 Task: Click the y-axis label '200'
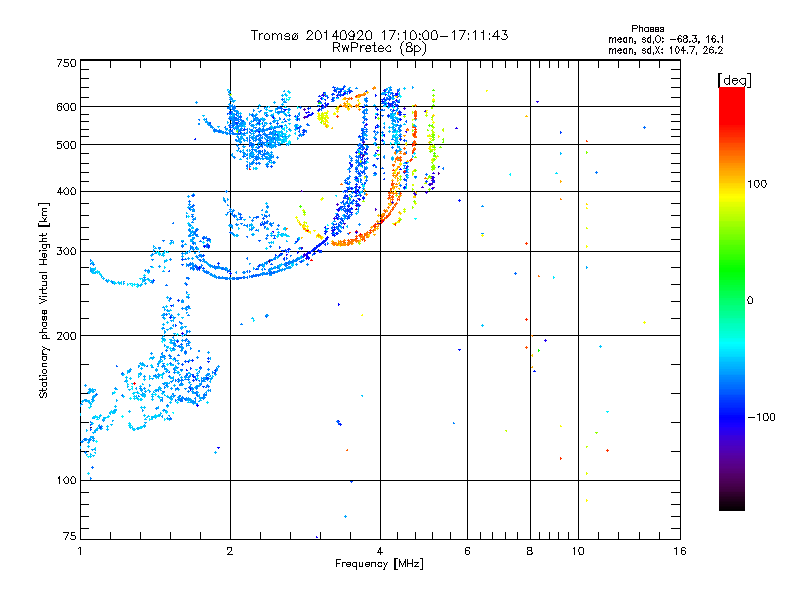click(66, 336)
